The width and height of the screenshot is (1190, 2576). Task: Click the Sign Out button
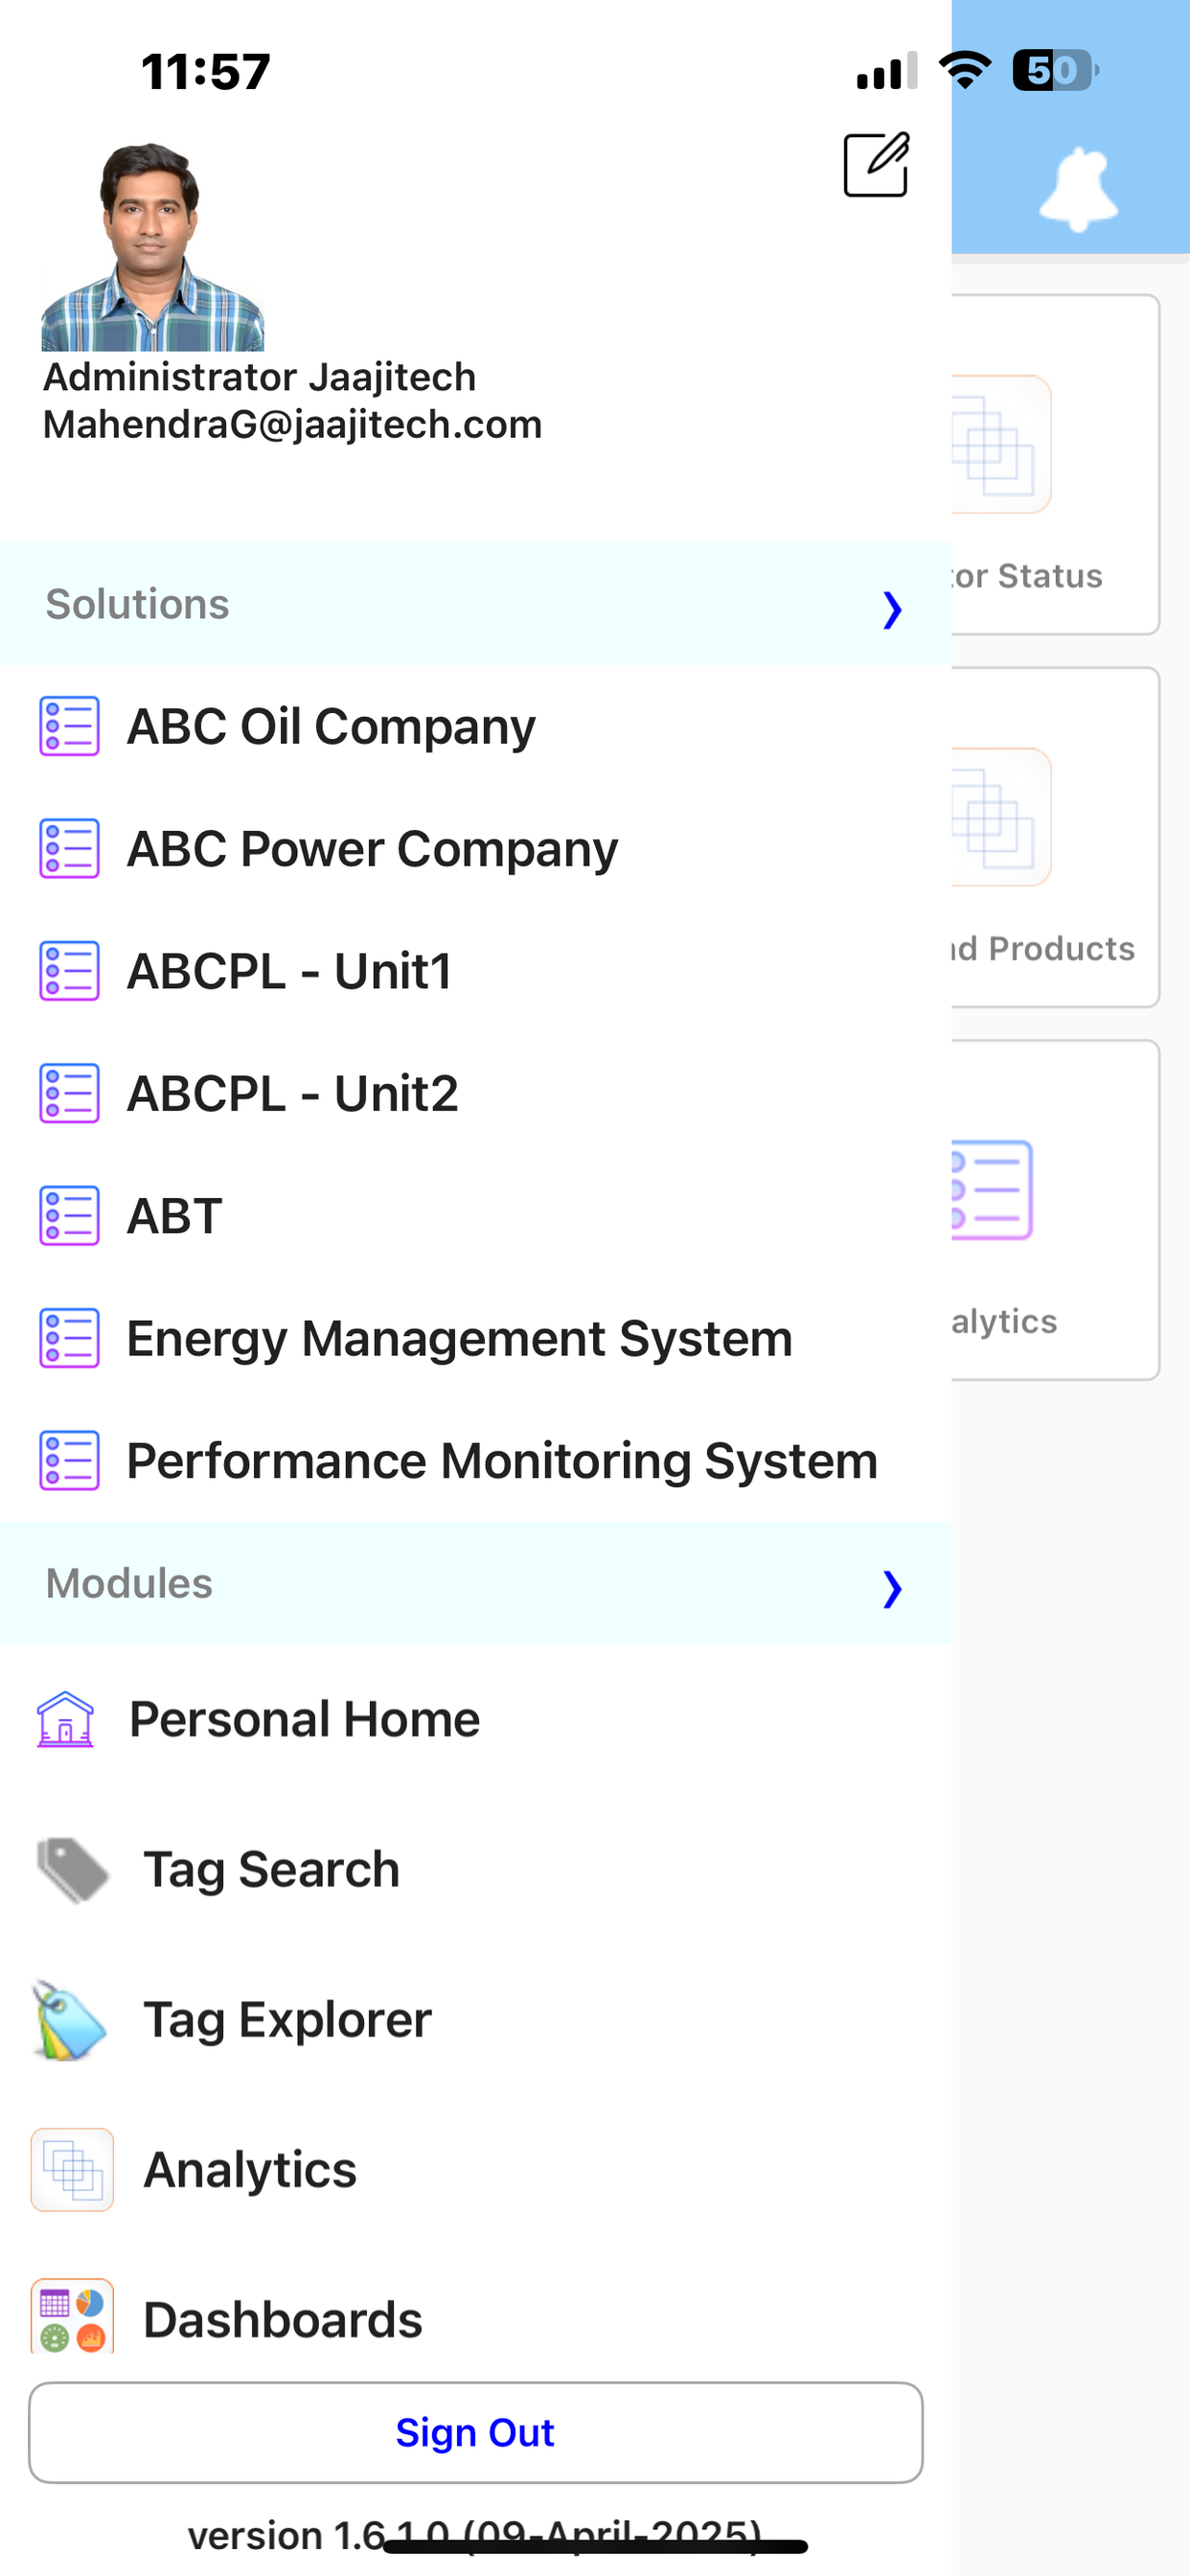[x=475, y=2432]
